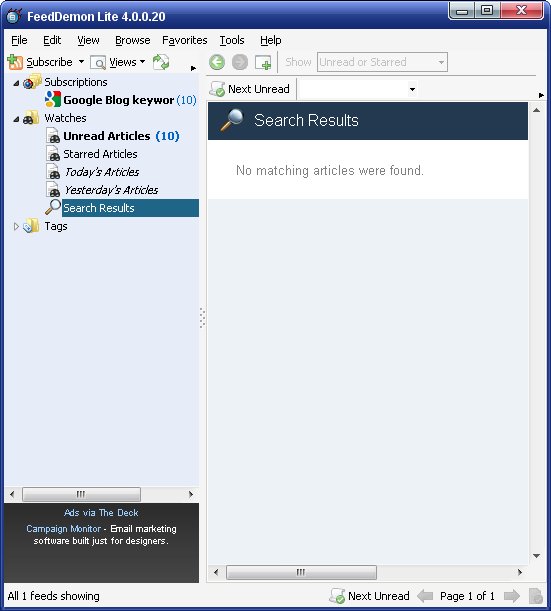
Task: Click 'All 1 feeds showing' status text
Action: click(x=53, y=596)
